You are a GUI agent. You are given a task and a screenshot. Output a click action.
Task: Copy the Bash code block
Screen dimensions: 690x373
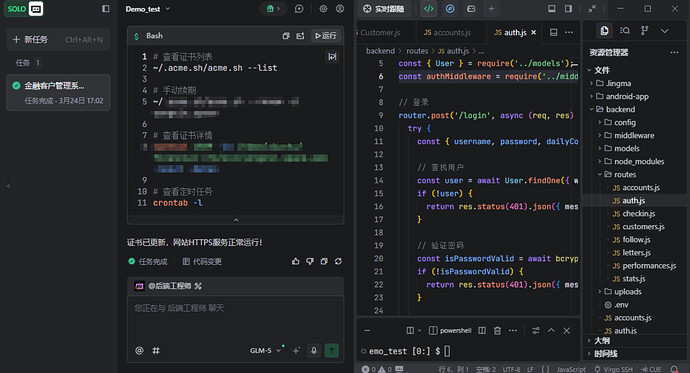[x=286, y=36]
